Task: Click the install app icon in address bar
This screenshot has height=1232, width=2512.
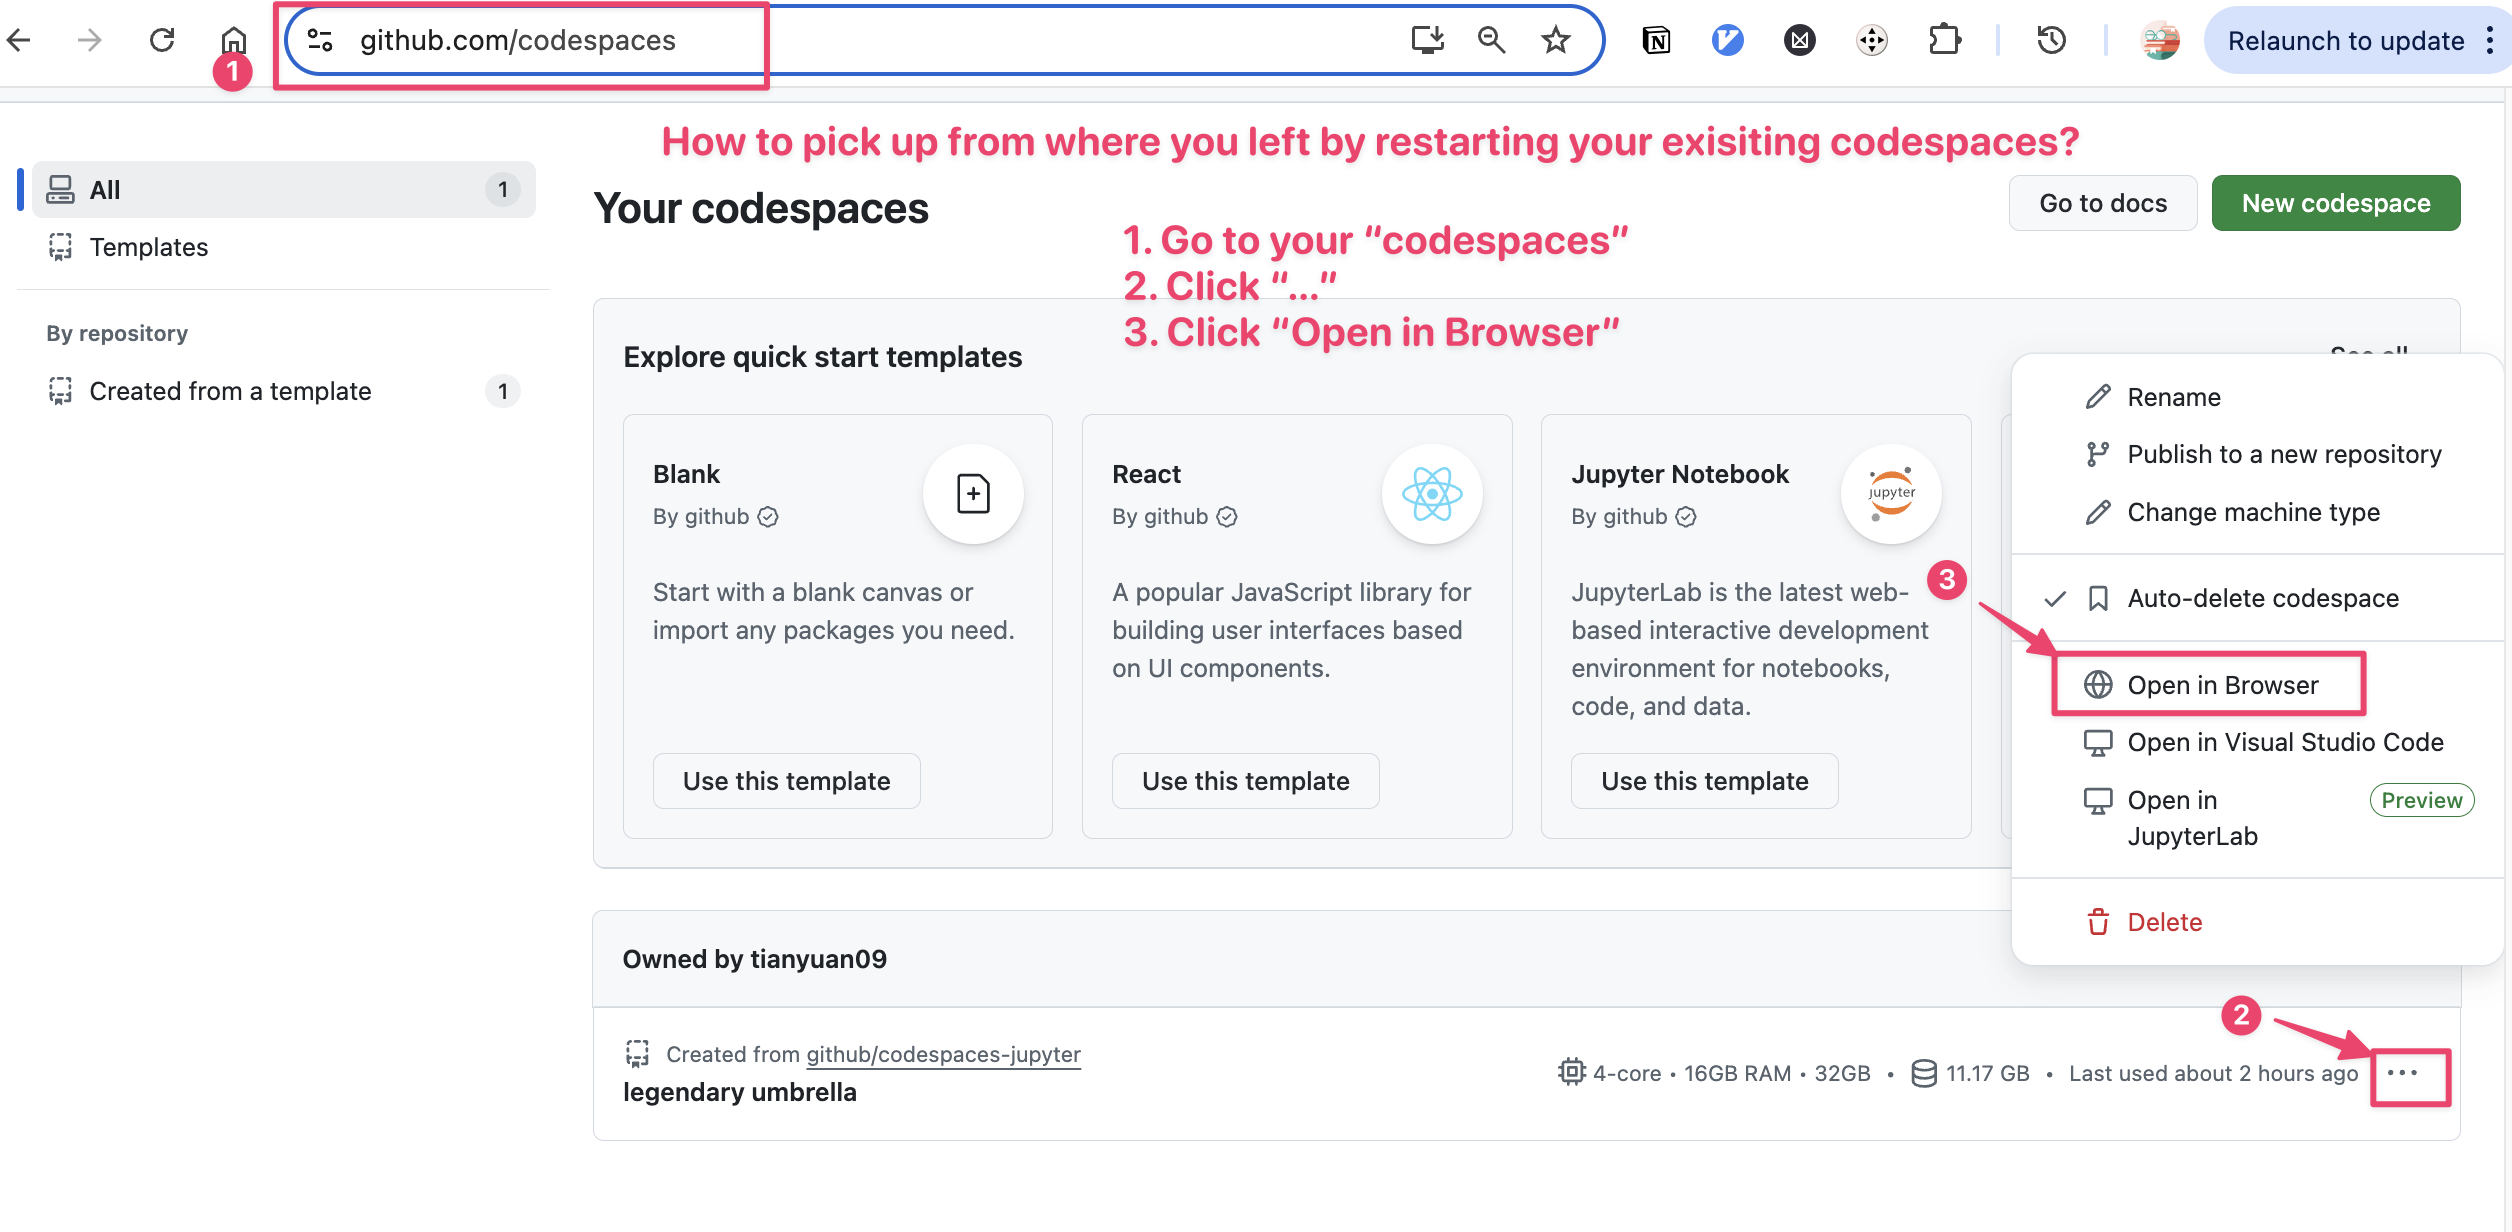Action: click(x=1427, y=40)
